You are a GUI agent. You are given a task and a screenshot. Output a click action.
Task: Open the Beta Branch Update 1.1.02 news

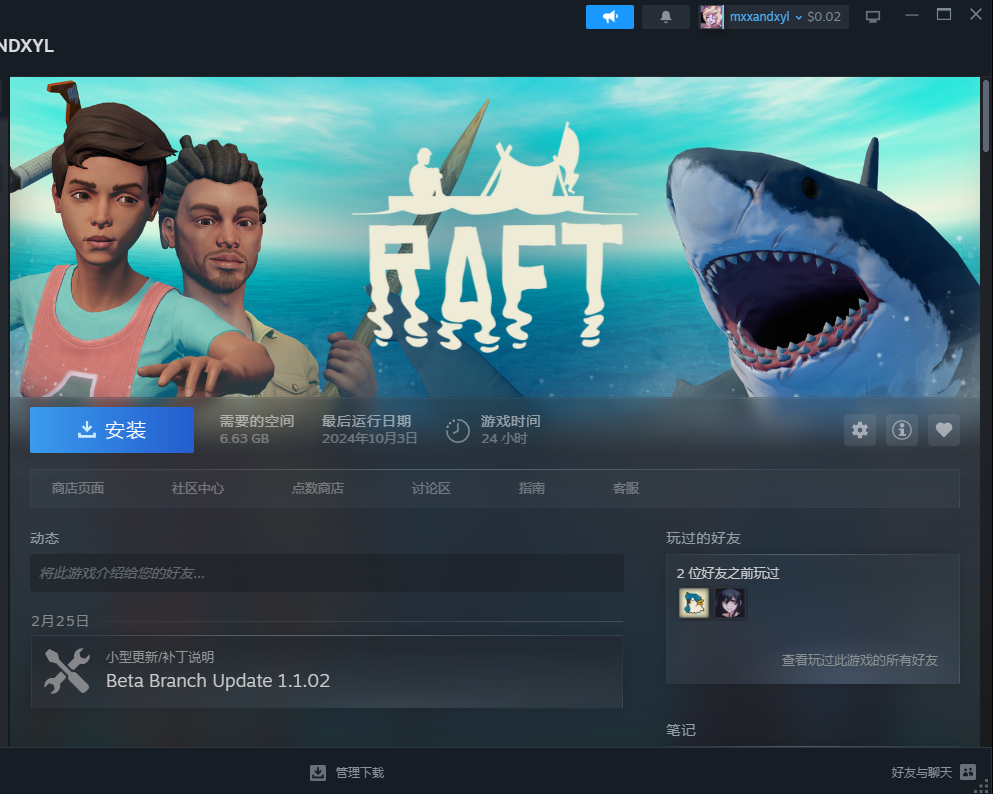click(x=327, y=672)
